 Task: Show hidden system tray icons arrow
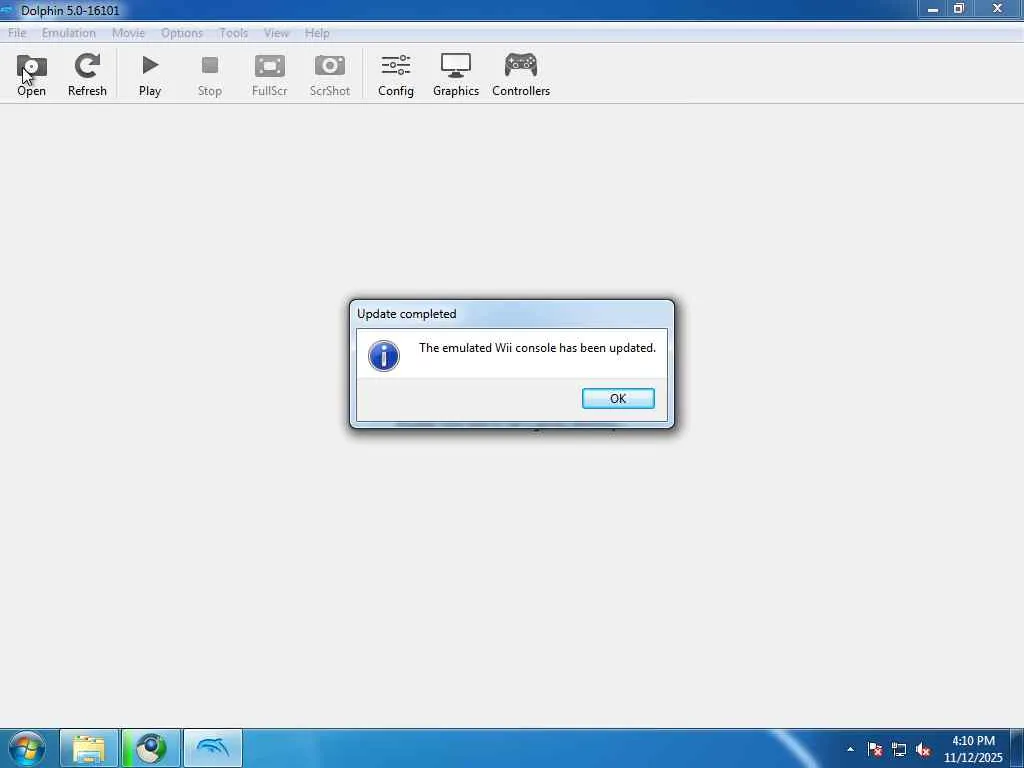click(x=850, y=749)
